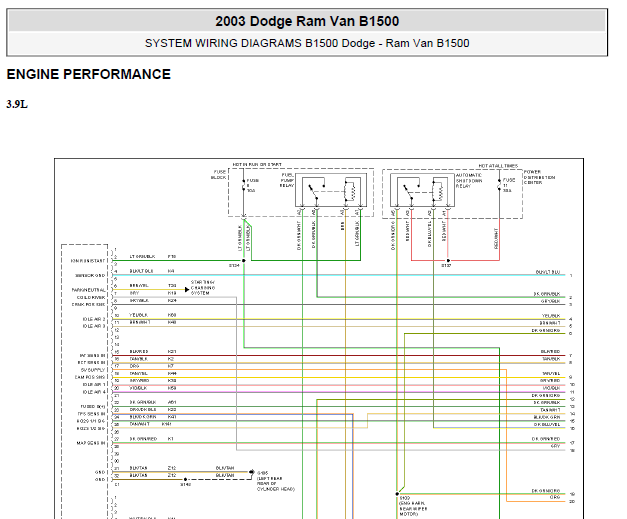The height and width of the screenshot is (519, 627).
Task: Select the "IDLE AIR 2" pin label
Action: [94, 319]
